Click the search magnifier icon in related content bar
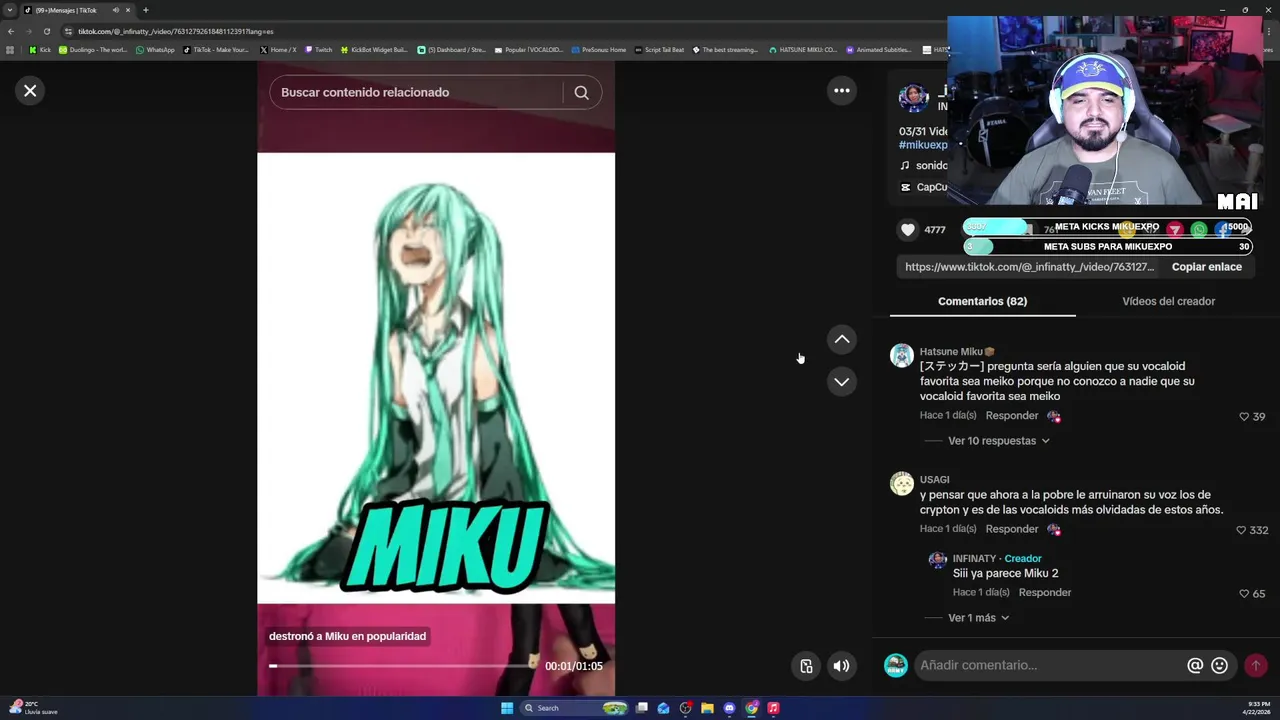The width and height of the screenshot is (1280, 720). pos(581,92)
